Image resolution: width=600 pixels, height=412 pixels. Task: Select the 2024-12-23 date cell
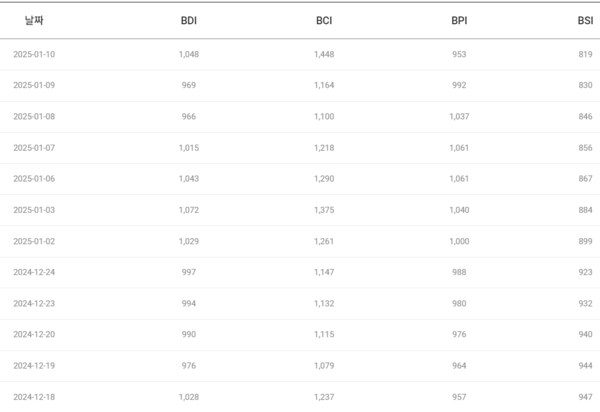click(34, 303)
